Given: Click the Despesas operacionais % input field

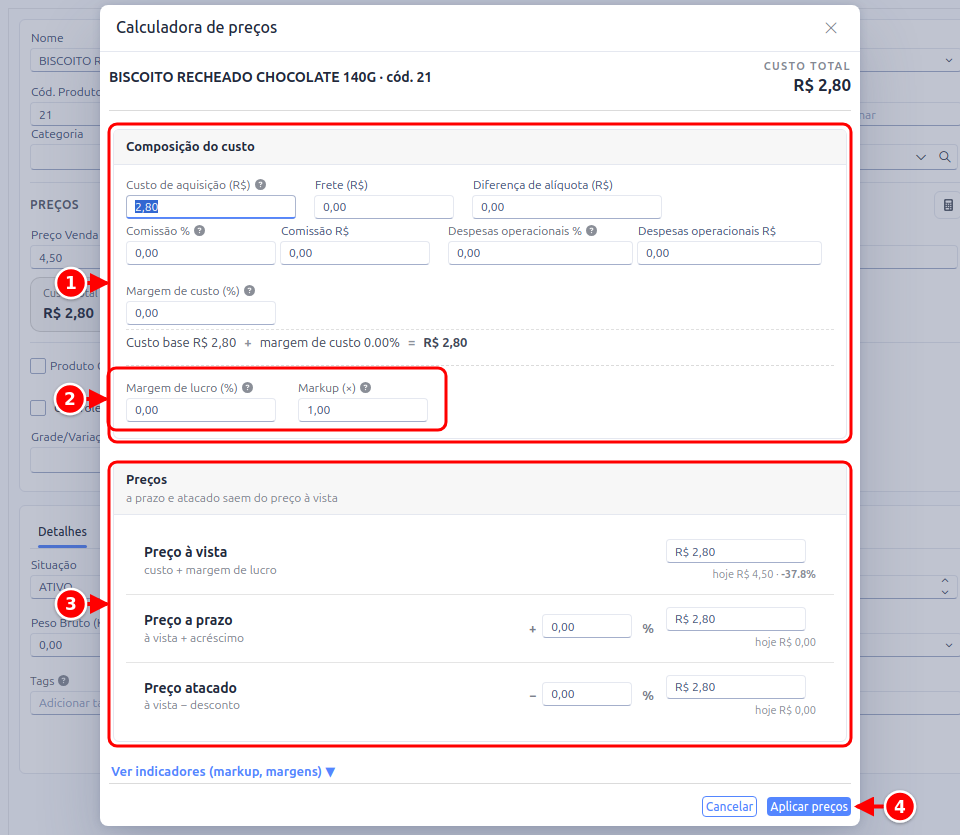Looking at the screenshot, I should [x=540, y=253].
